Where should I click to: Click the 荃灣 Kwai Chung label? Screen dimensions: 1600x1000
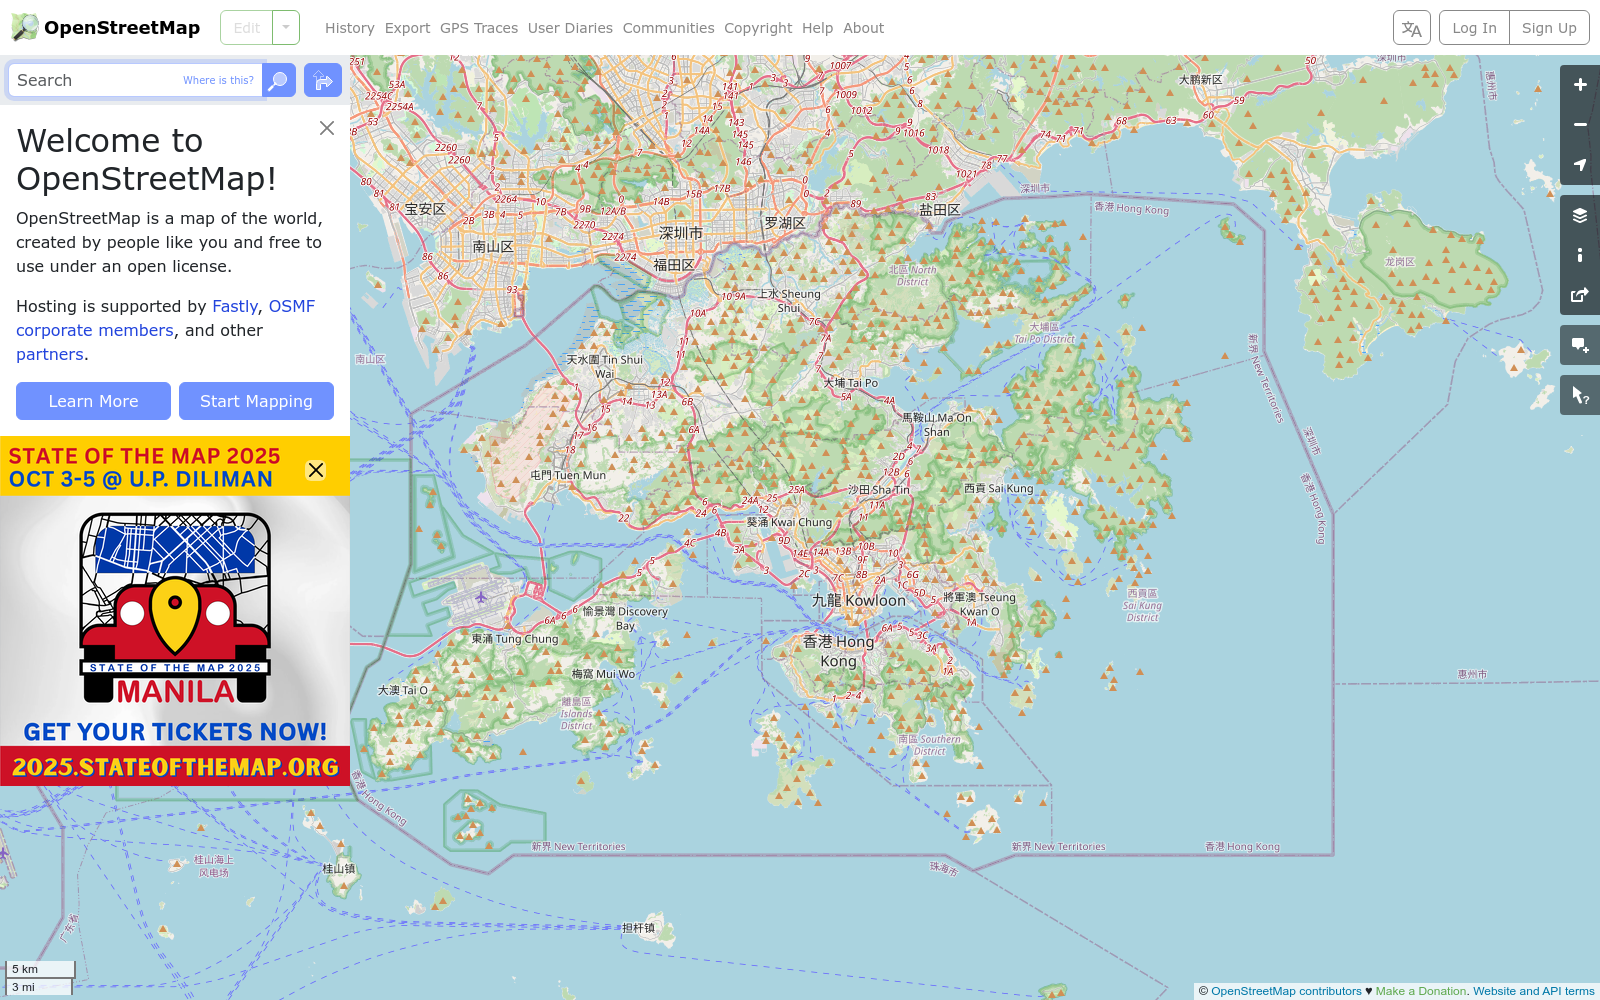pos(789,522)
